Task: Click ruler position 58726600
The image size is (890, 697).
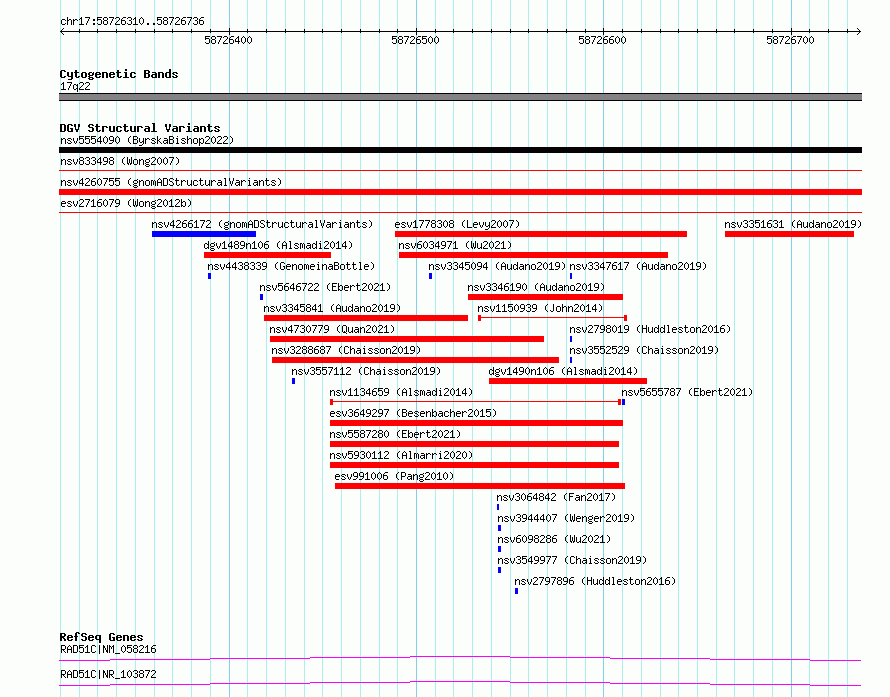Action: [602, 40]
